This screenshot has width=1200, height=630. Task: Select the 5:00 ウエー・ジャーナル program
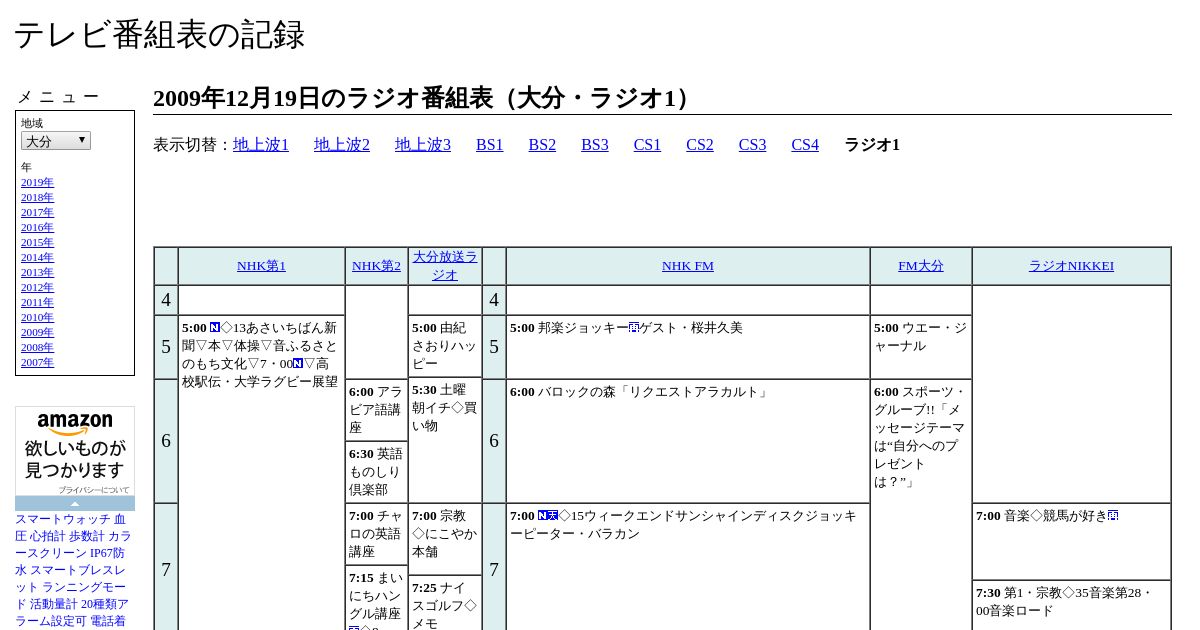coord(921,347)
